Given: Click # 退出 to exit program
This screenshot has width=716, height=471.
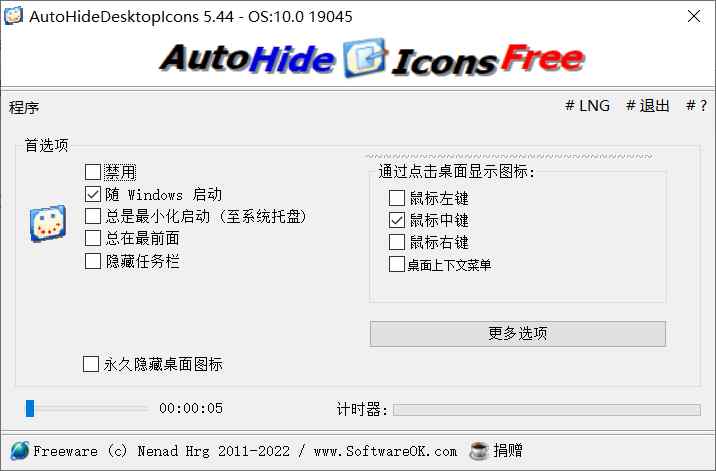Looking at the screenshot, I should click(648, 106).
